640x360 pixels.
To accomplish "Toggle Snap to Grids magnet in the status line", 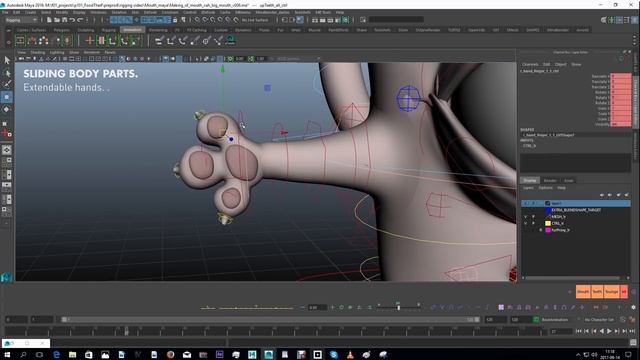I will (197, 20).
